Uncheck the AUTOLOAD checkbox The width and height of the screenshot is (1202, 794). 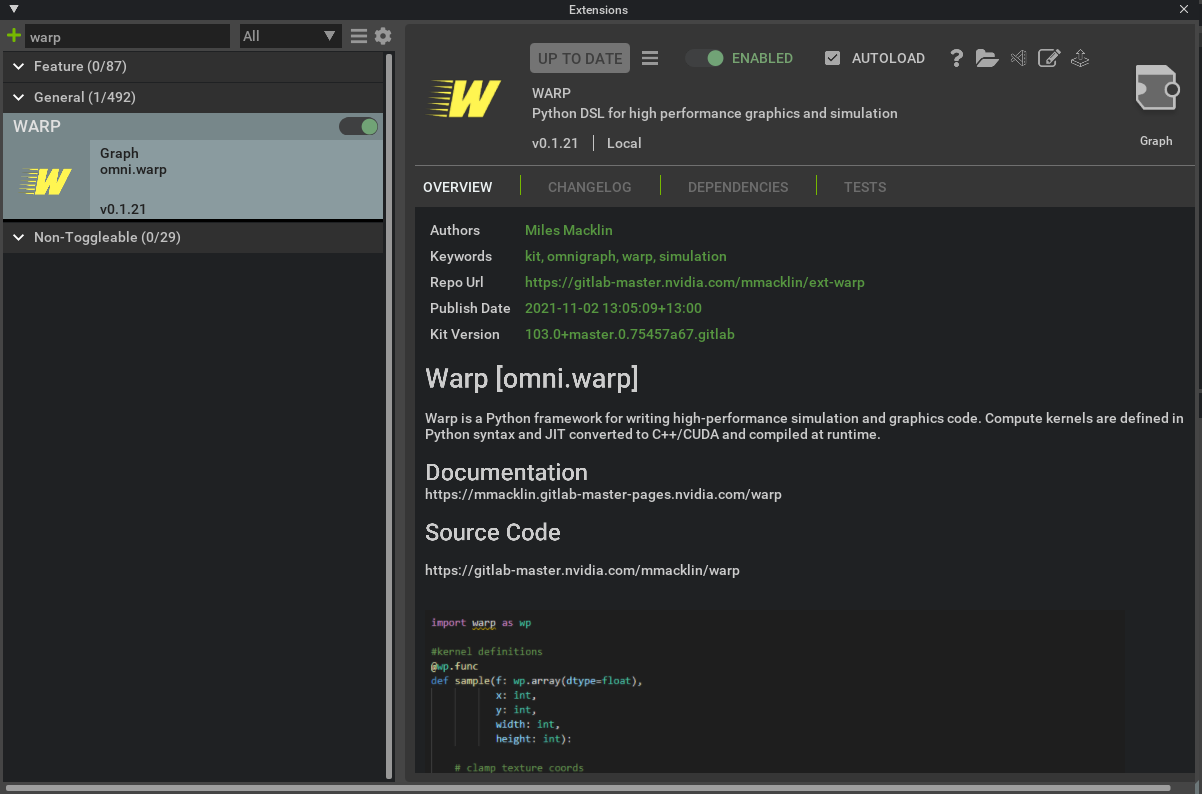coord(833,58)
